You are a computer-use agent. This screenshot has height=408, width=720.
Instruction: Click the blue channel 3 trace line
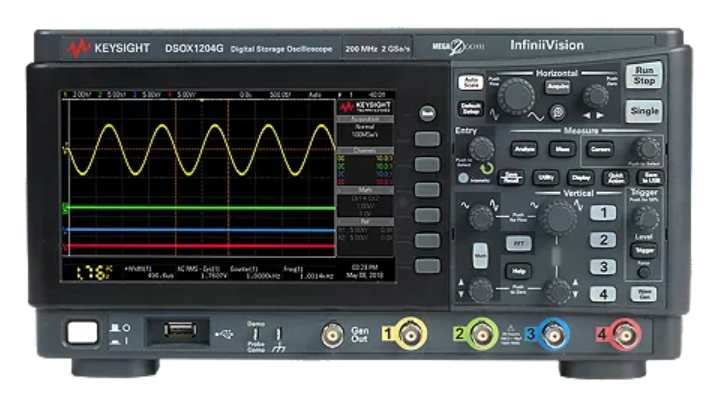pyautogui.click(x=202, y=230)
